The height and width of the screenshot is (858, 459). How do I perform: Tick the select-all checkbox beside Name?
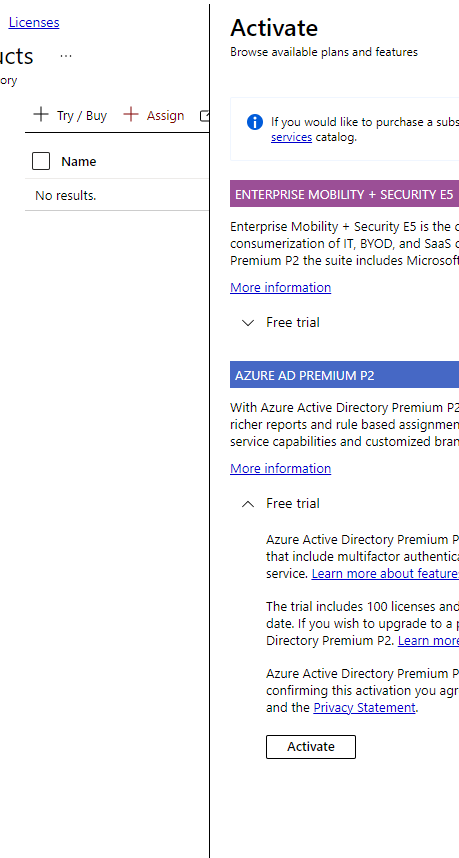pos(41,161)
